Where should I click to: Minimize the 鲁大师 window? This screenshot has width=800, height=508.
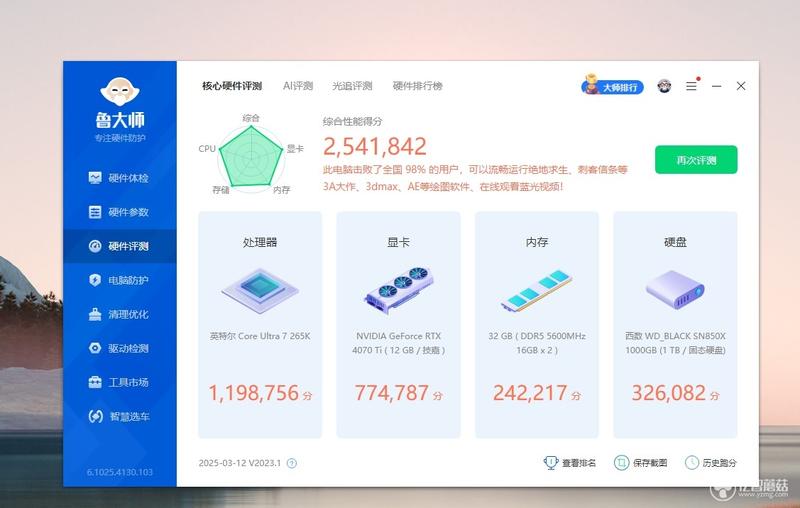click(716, 86)
